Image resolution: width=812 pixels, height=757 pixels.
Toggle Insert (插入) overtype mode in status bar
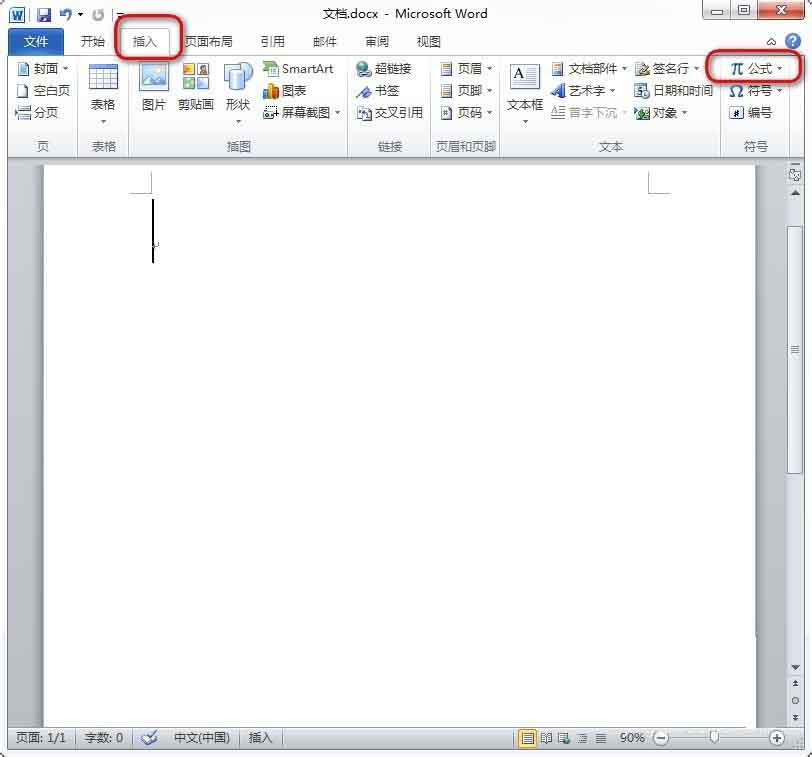point(260,737)
